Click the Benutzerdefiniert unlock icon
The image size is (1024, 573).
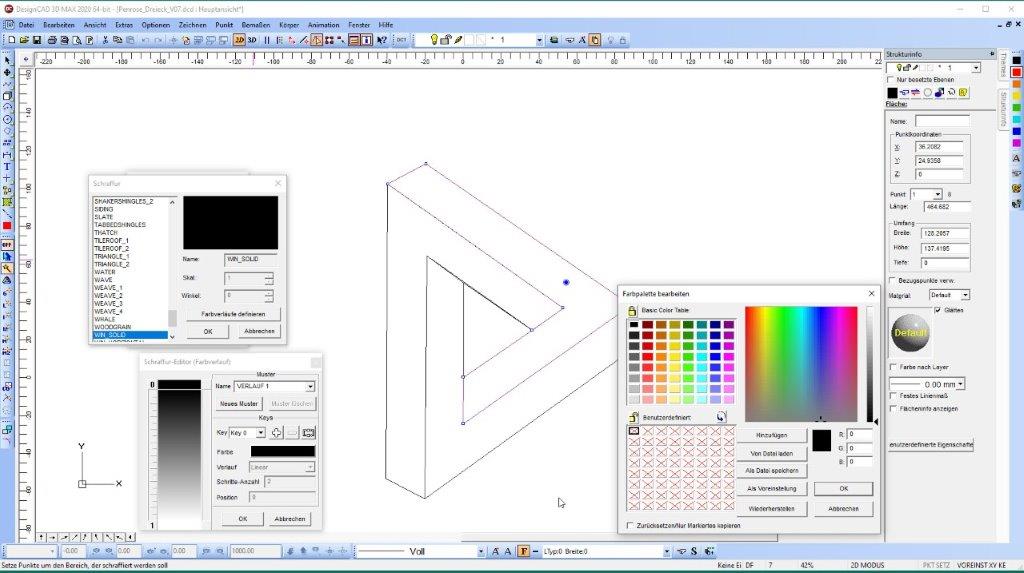click(x=633, y=417)
